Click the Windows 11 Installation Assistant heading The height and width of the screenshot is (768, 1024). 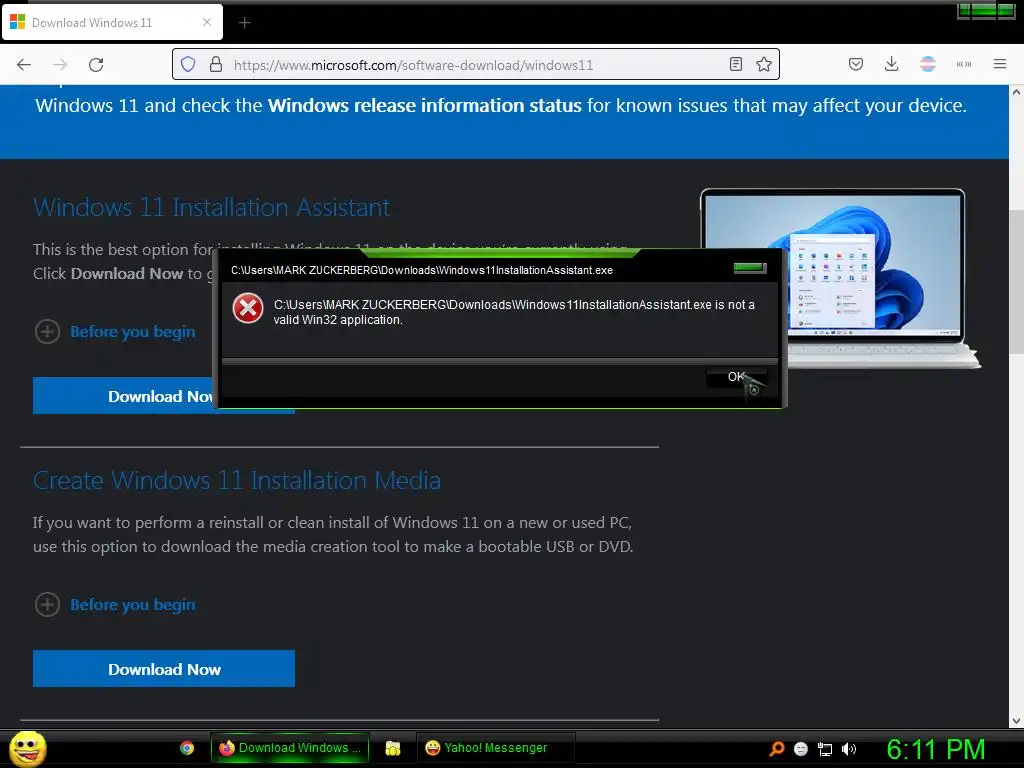pyautogui.click(x=212, y=207)
